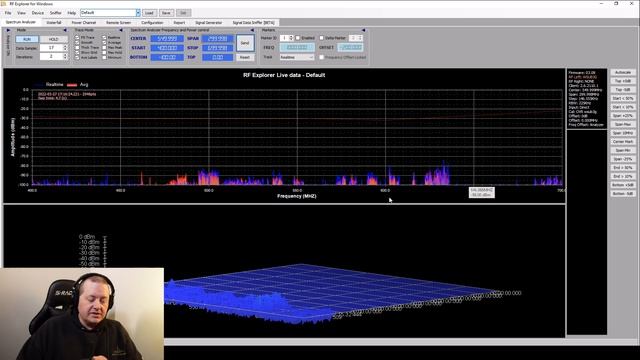Viewport: 640px width, 360px height.
Task: Click the HOLD mode button
Action: coord(53,39)
